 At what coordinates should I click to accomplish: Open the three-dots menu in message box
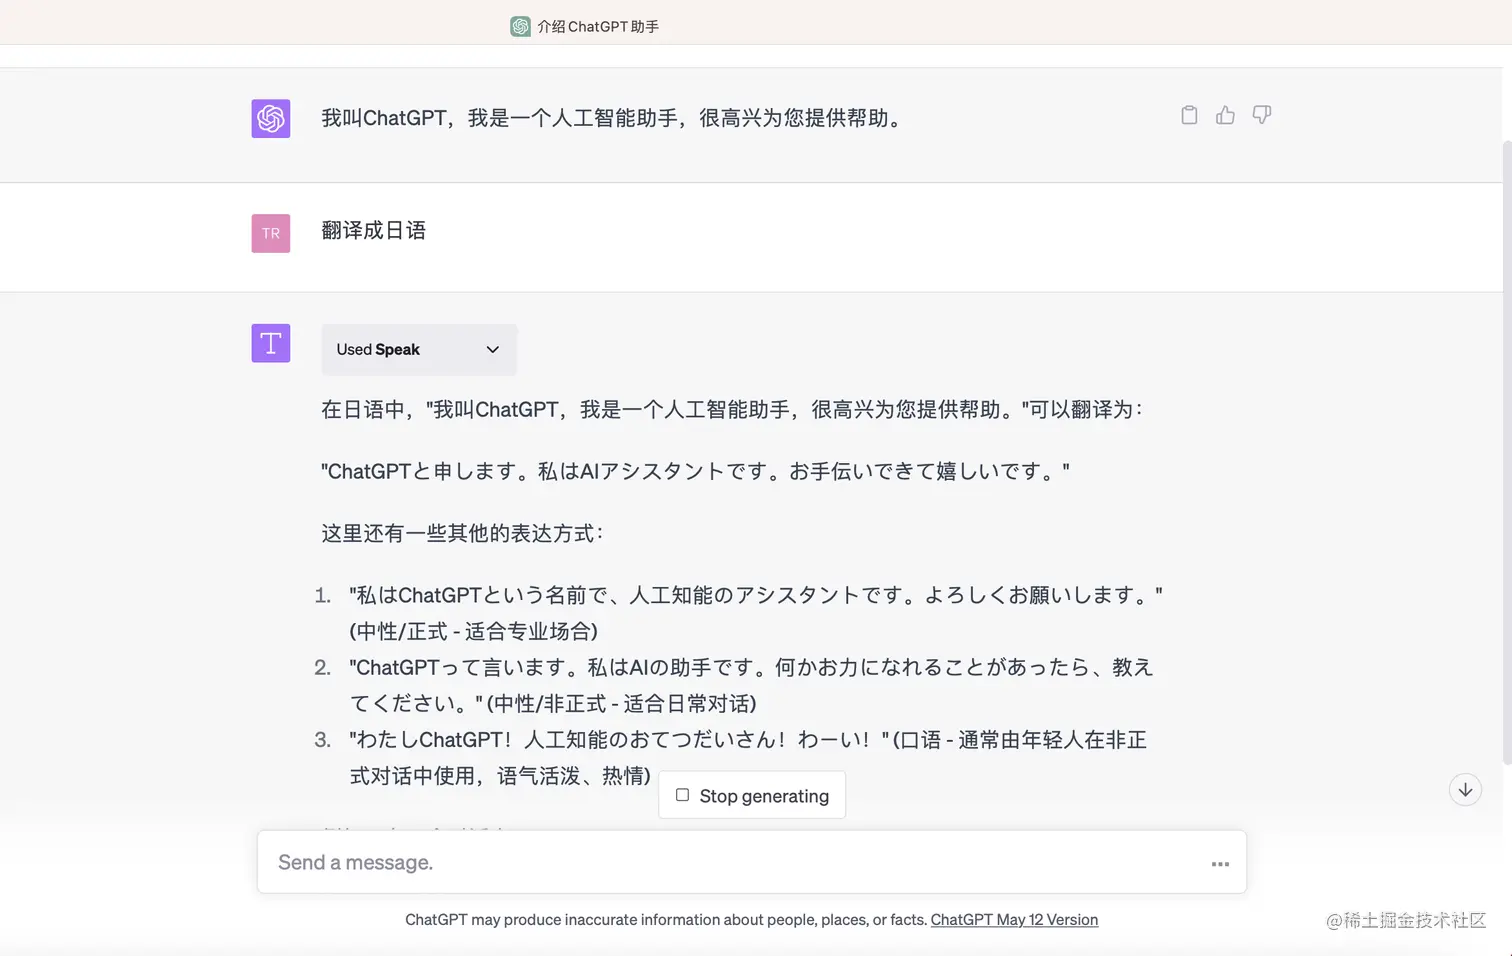(x=1220, y=864)
